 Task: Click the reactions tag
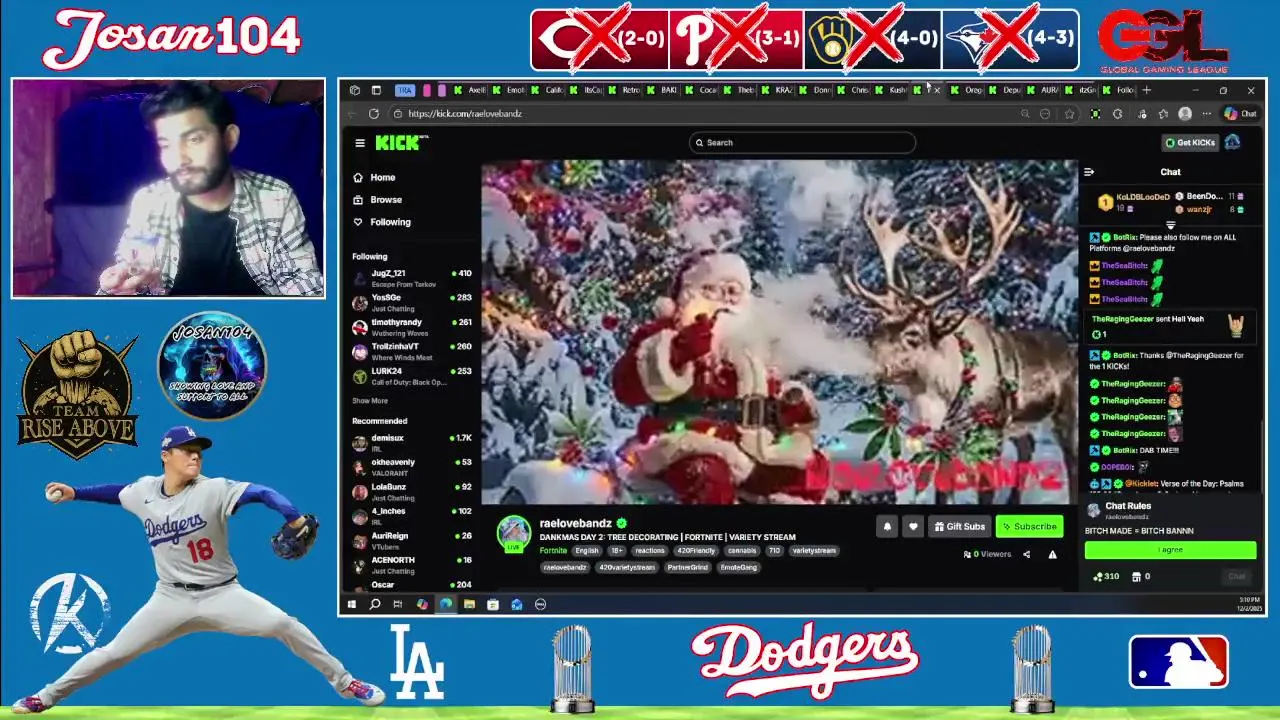pyautogui.click(x=650, y=550)
